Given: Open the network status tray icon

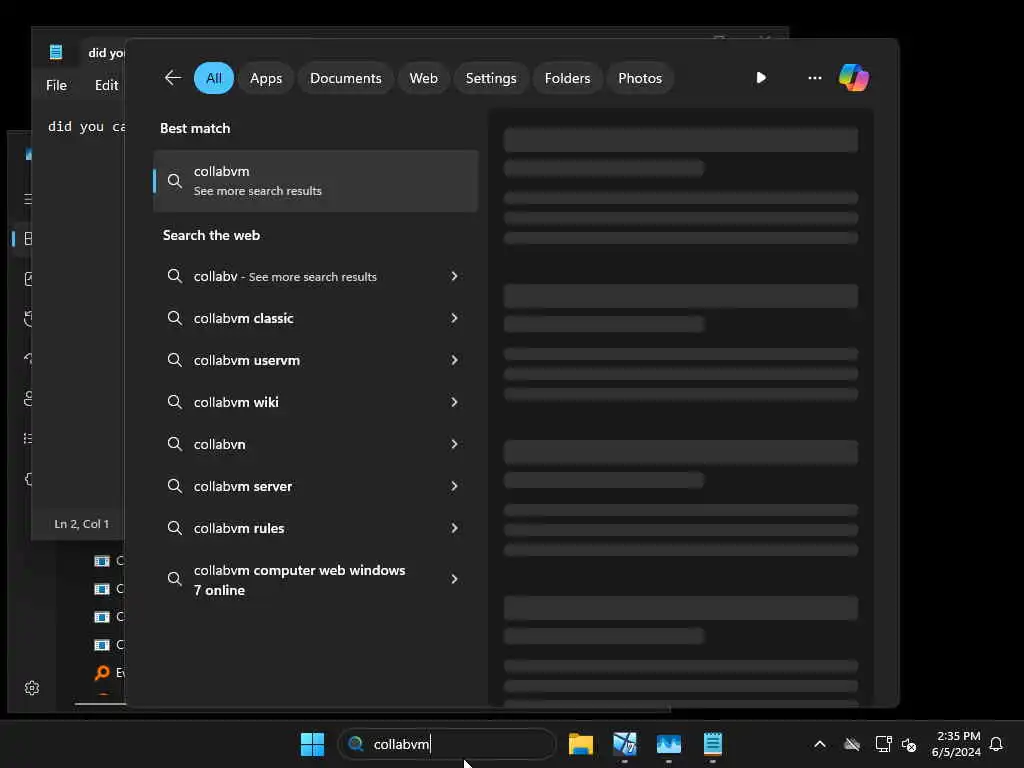Looking at the screenshot, I should 883,744.
